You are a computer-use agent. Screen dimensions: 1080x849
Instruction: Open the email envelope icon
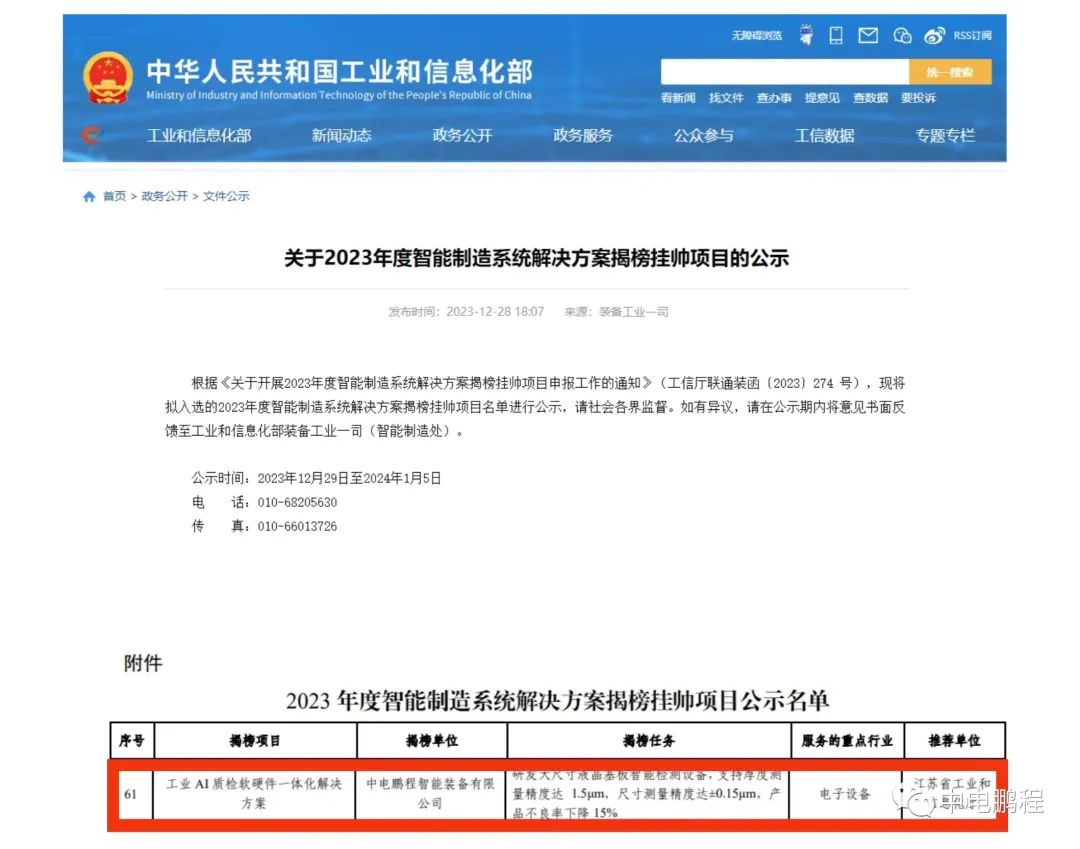coord(868,33)
